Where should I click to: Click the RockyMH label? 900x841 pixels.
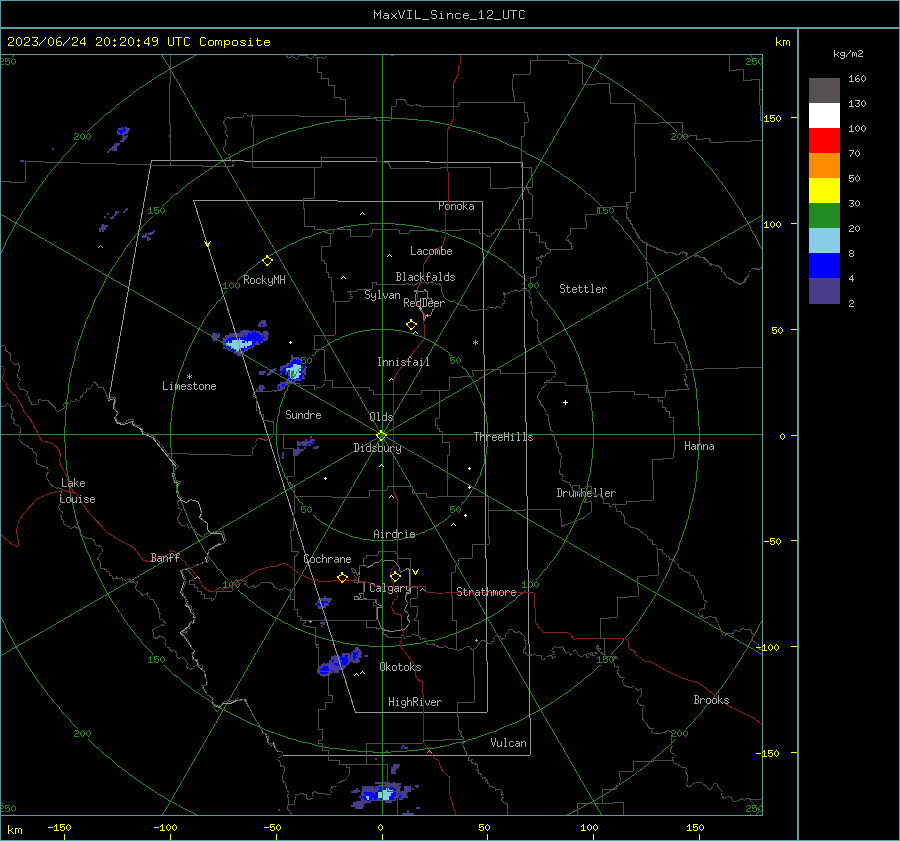click(x=264, y=280)
